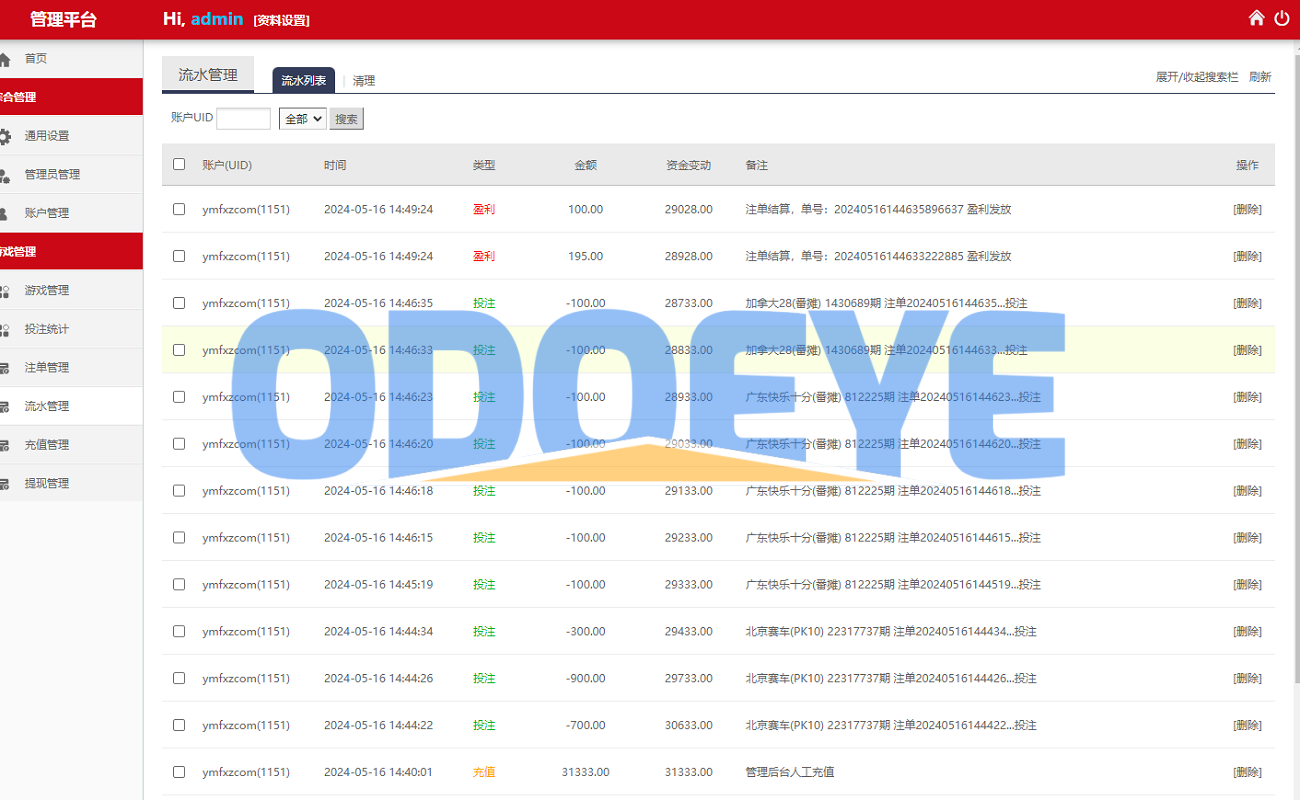
Task: Click the 账户(UID) column header
Action: [227, 165]
